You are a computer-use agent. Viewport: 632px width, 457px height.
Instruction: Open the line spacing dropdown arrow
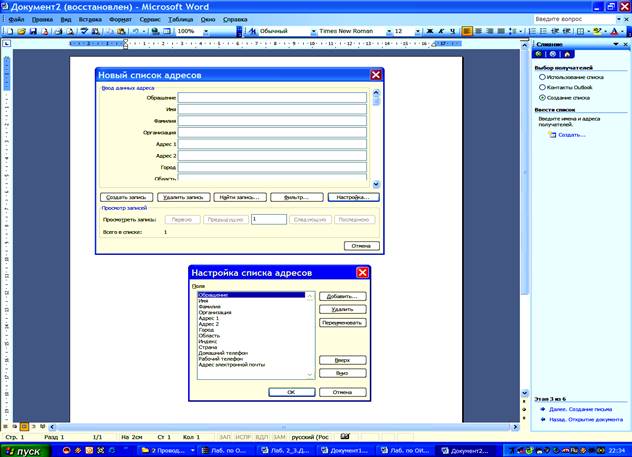[520, 31]
